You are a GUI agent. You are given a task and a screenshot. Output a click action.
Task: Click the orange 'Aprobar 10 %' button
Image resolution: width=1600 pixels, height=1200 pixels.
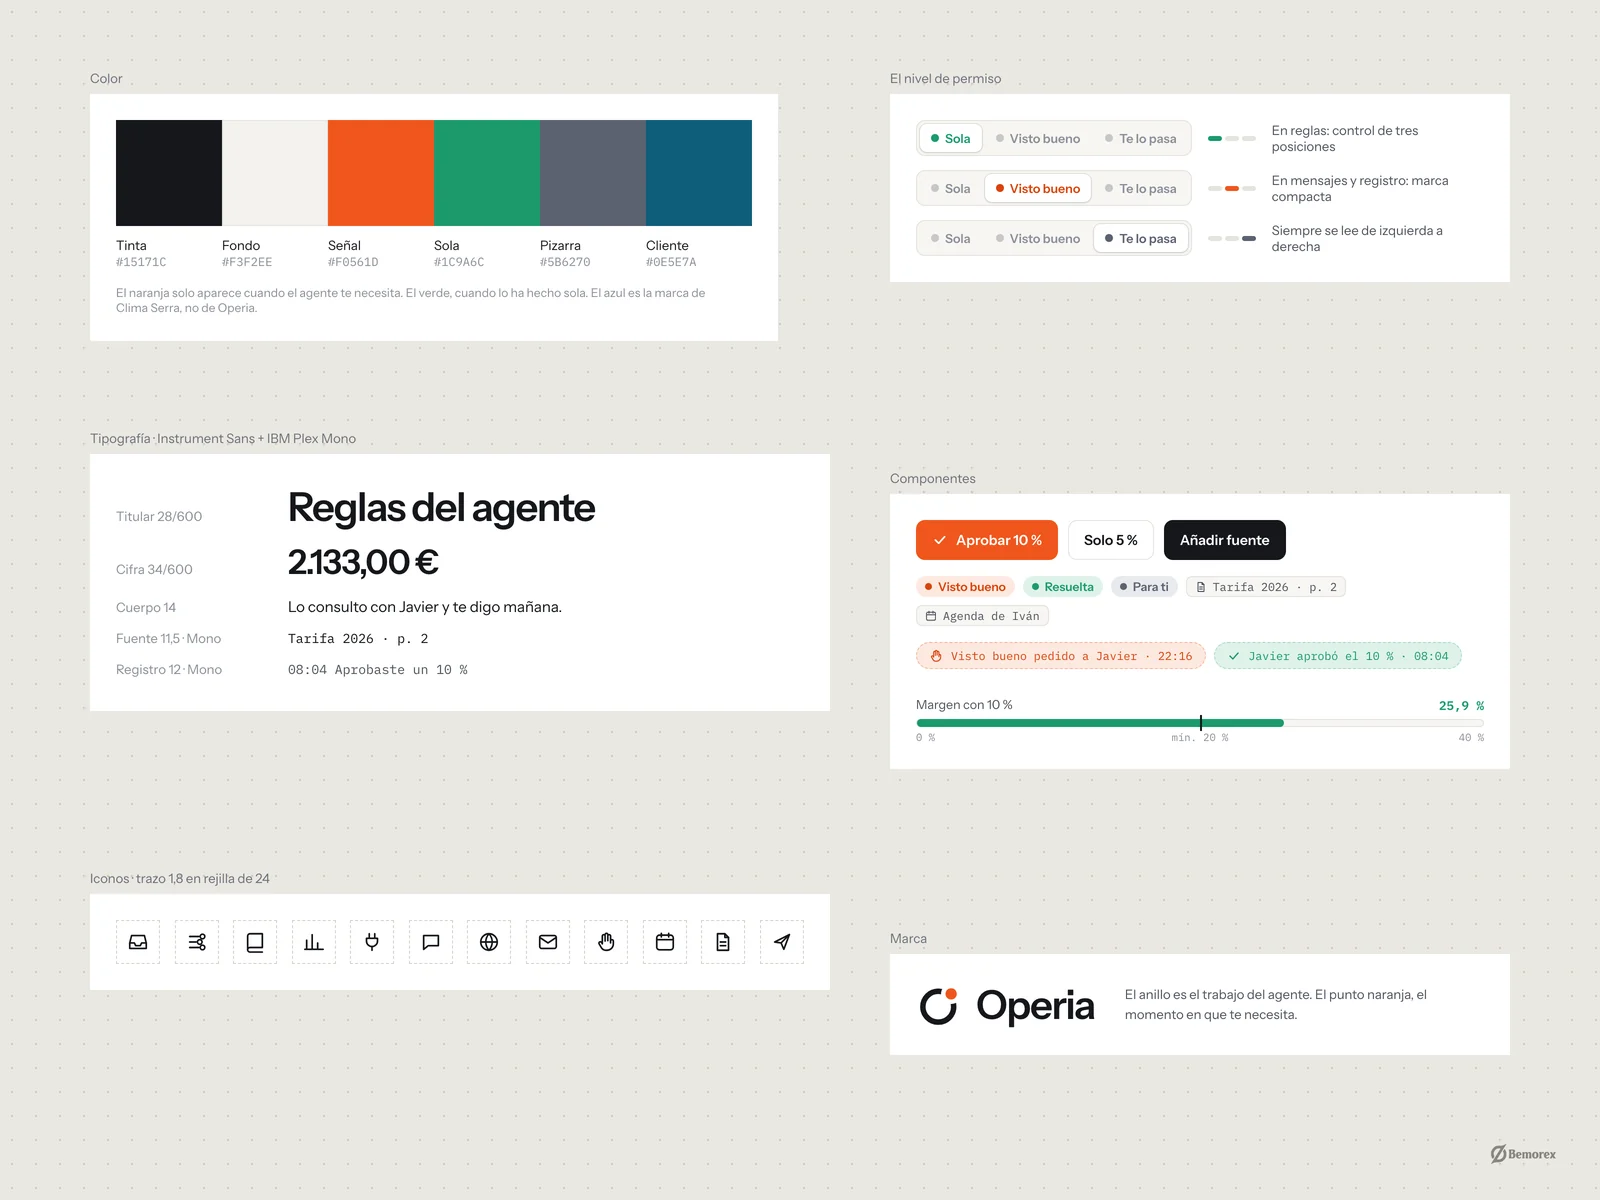(987, 540)
